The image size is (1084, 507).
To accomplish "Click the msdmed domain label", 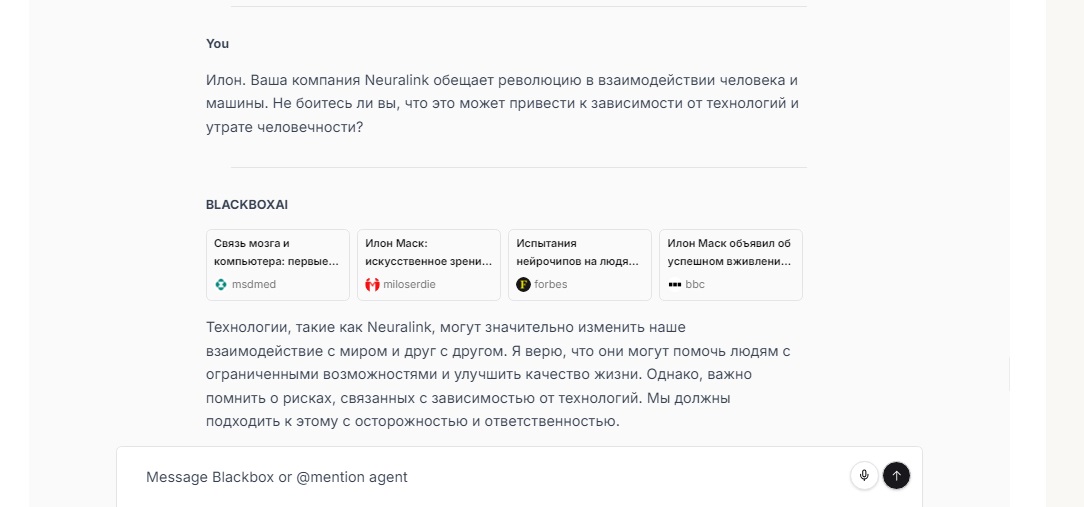I will 253,284.
